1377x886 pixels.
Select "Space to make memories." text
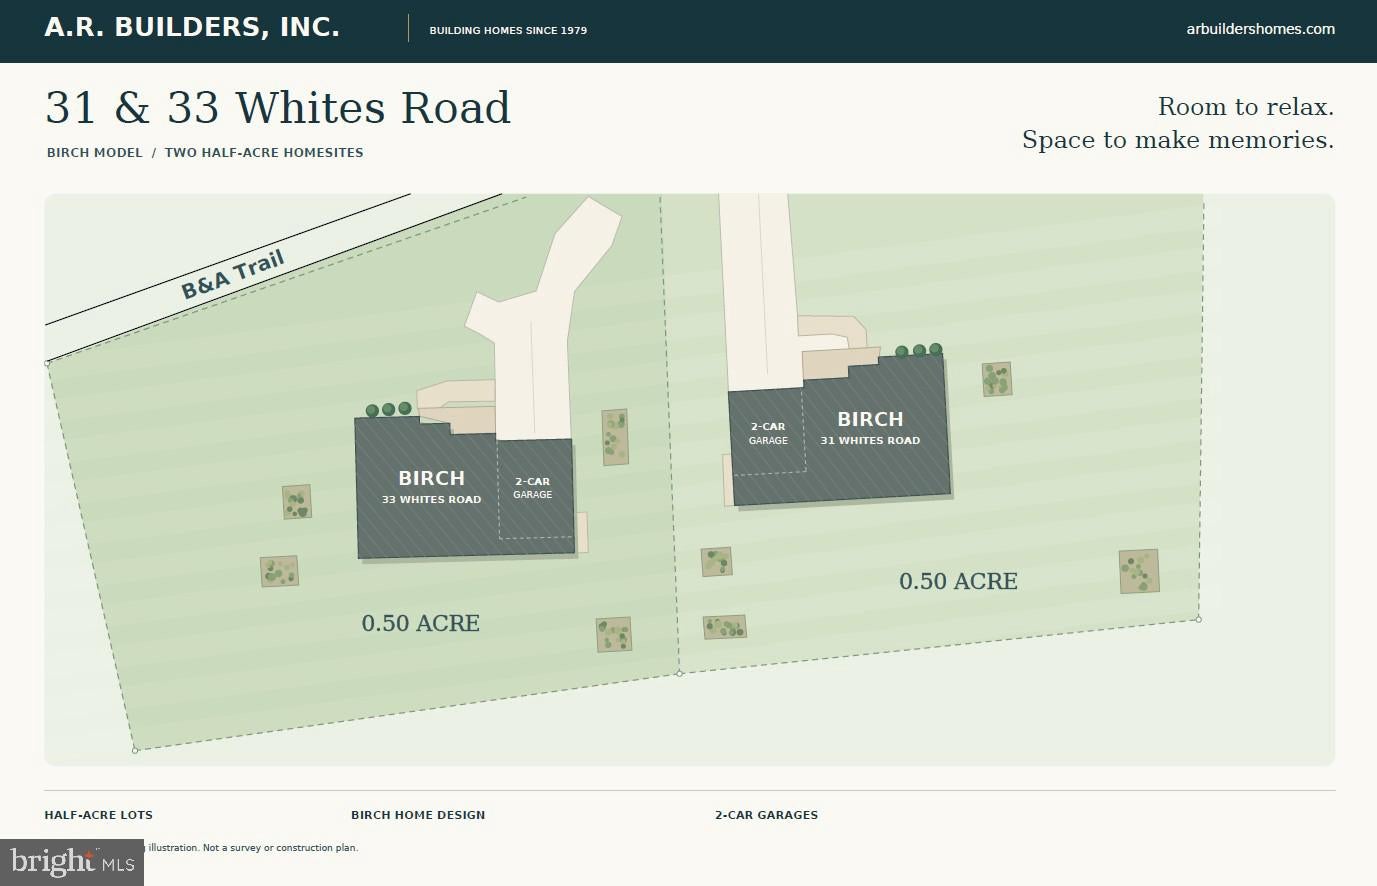(x=1178, y=140)
